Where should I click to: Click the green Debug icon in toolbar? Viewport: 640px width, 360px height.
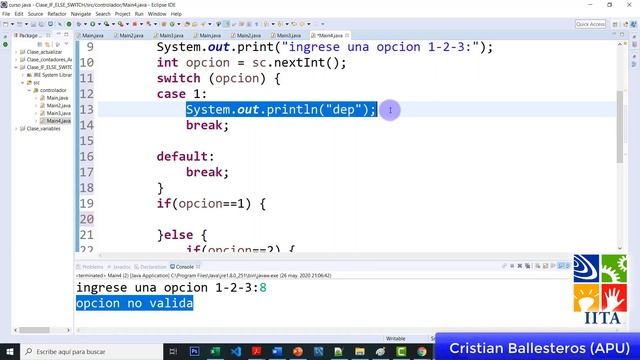click(78, 24)
